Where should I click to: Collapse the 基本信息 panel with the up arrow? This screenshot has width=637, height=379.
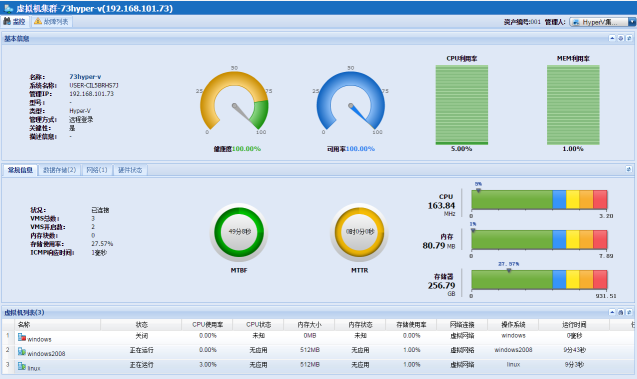pos(612,38)
